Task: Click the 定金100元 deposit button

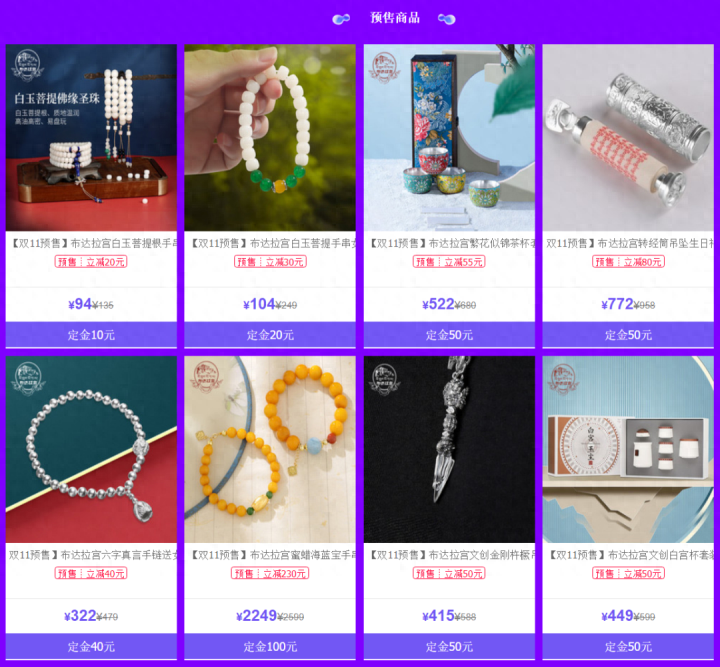Action: coord(270,646)
